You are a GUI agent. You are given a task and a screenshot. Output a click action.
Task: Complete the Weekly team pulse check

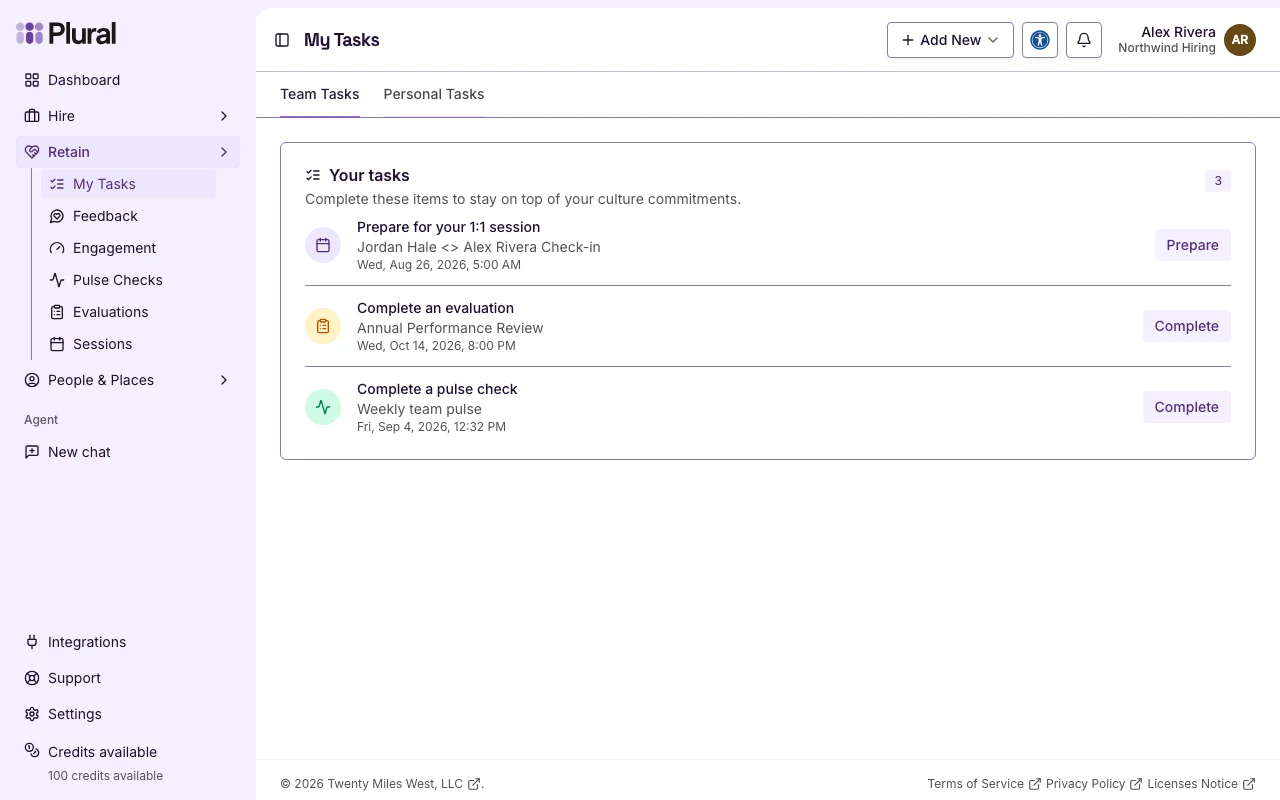(1186, 407)
